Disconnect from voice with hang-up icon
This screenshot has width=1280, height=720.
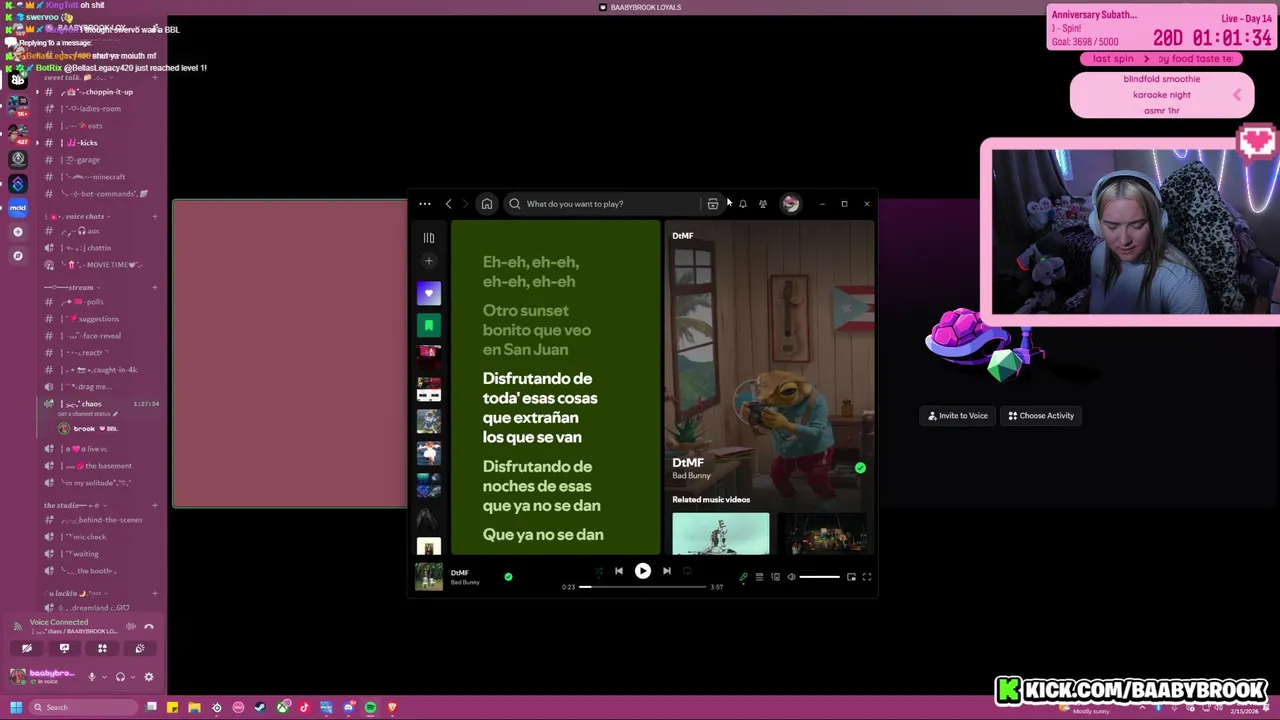pos(149,627)
